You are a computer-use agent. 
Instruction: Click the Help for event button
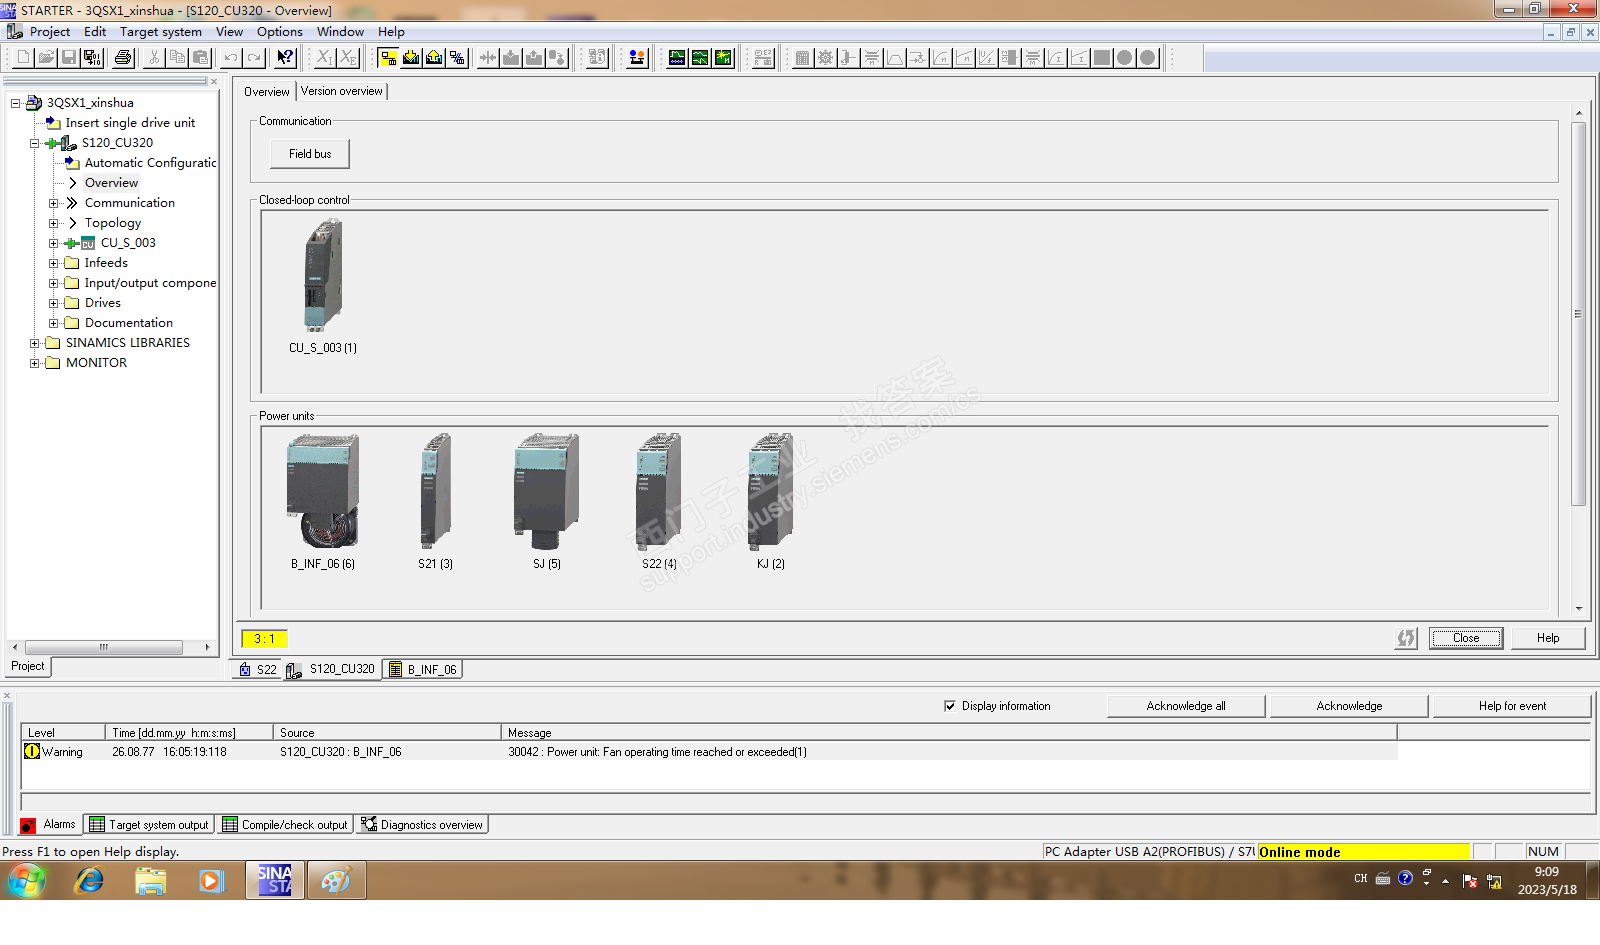tap(1512, 706)
